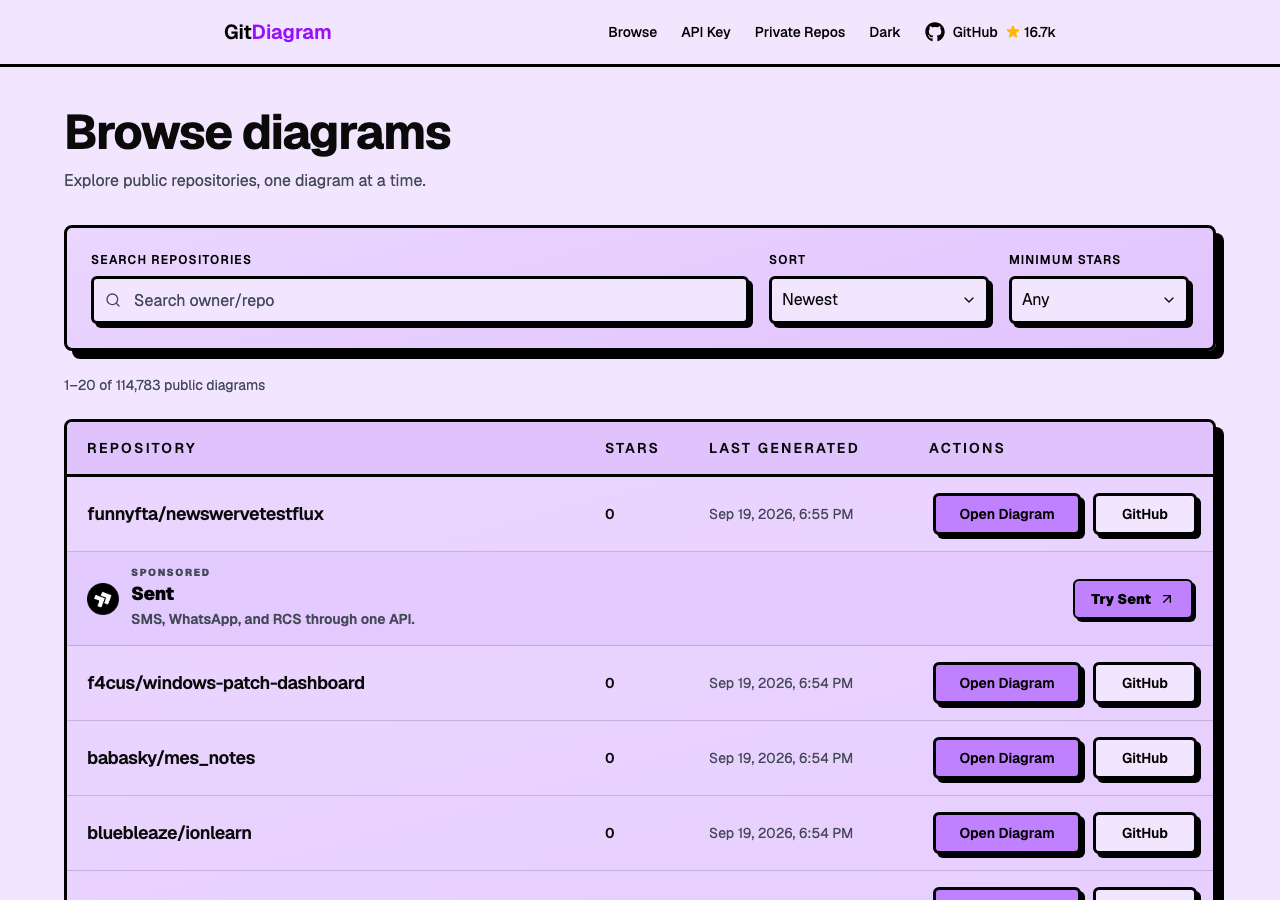Click the yellow star icon beside 16.7k

[x=1013, y=32]
